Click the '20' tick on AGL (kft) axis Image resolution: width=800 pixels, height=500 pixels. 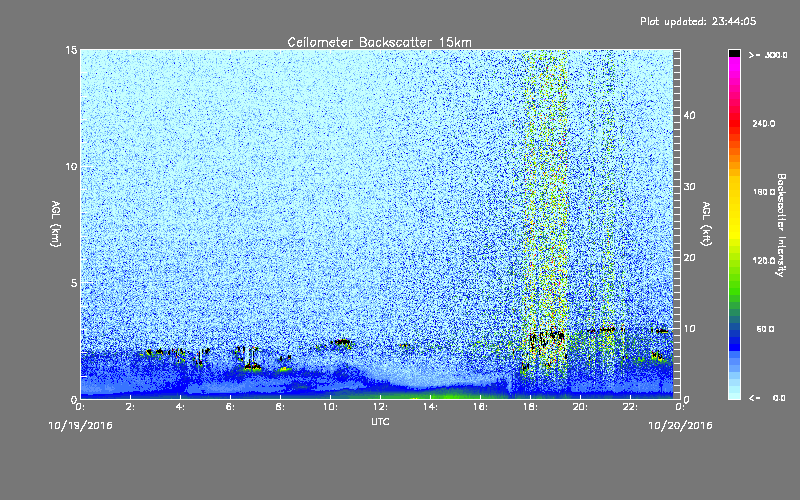(689, 258)
